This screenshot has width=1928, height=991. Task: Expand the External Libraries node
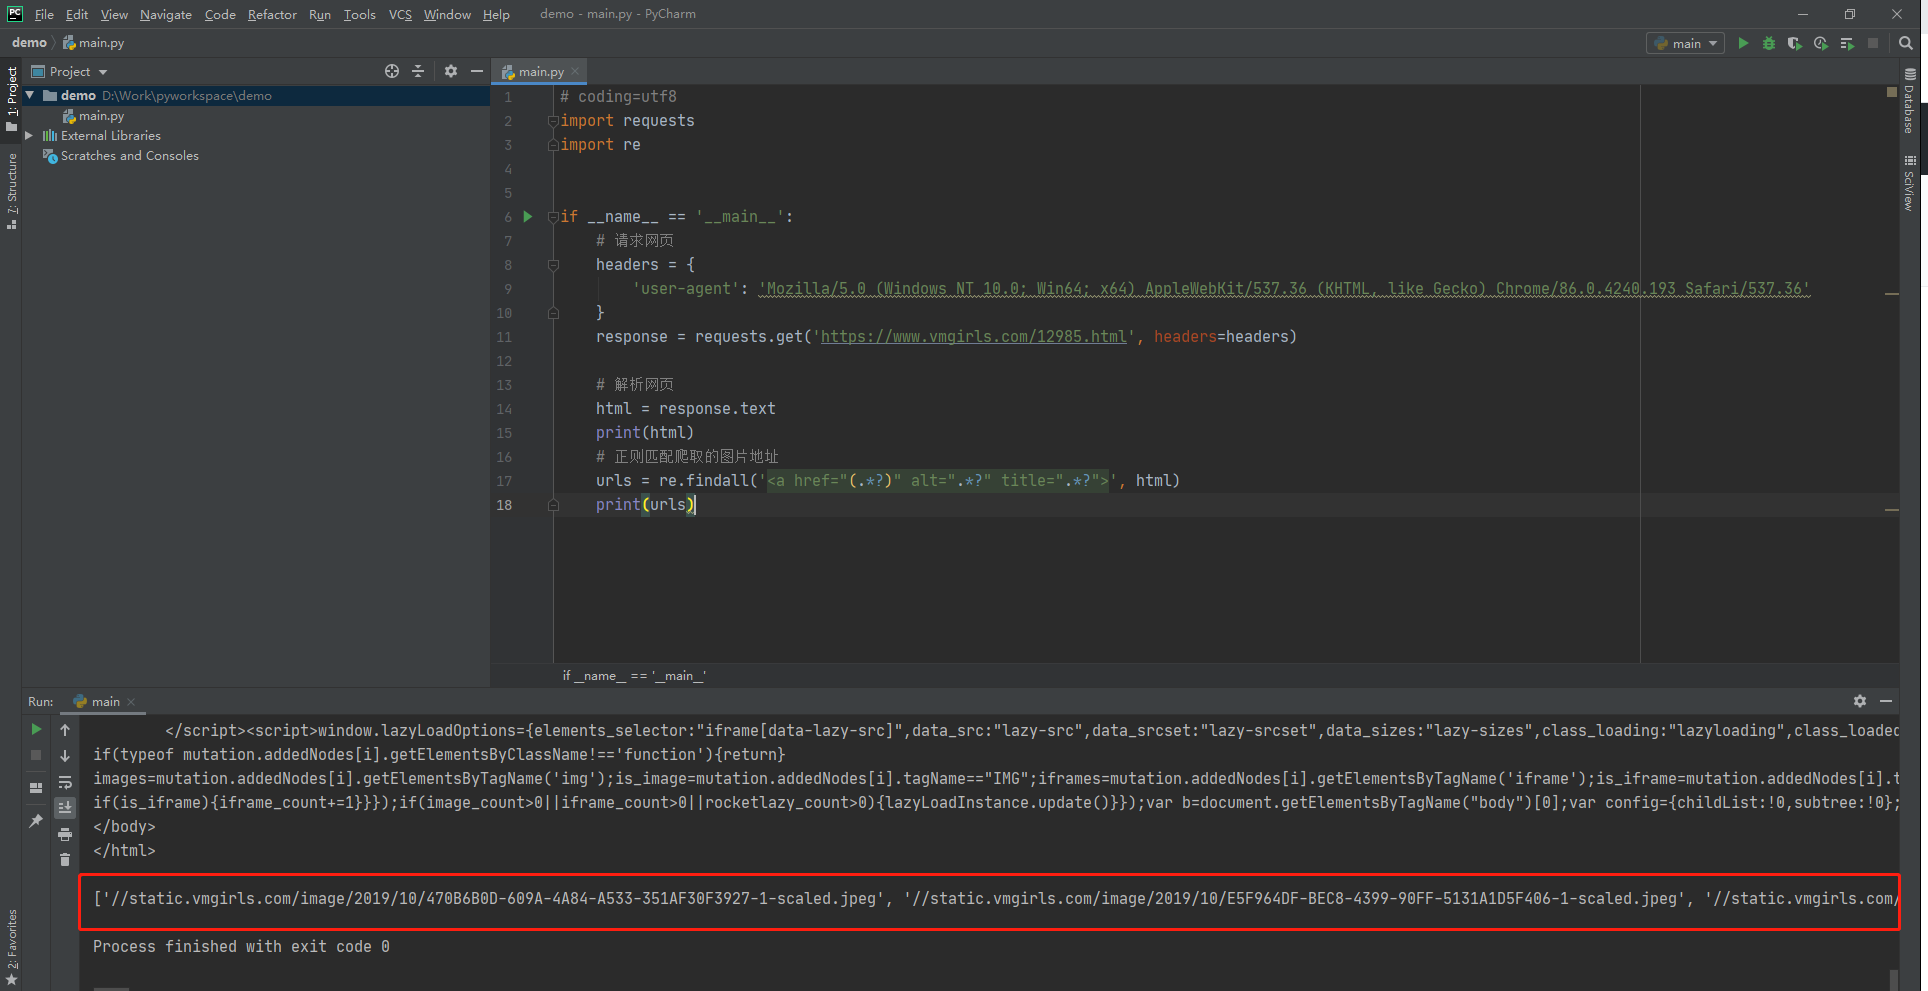point(29,135)
